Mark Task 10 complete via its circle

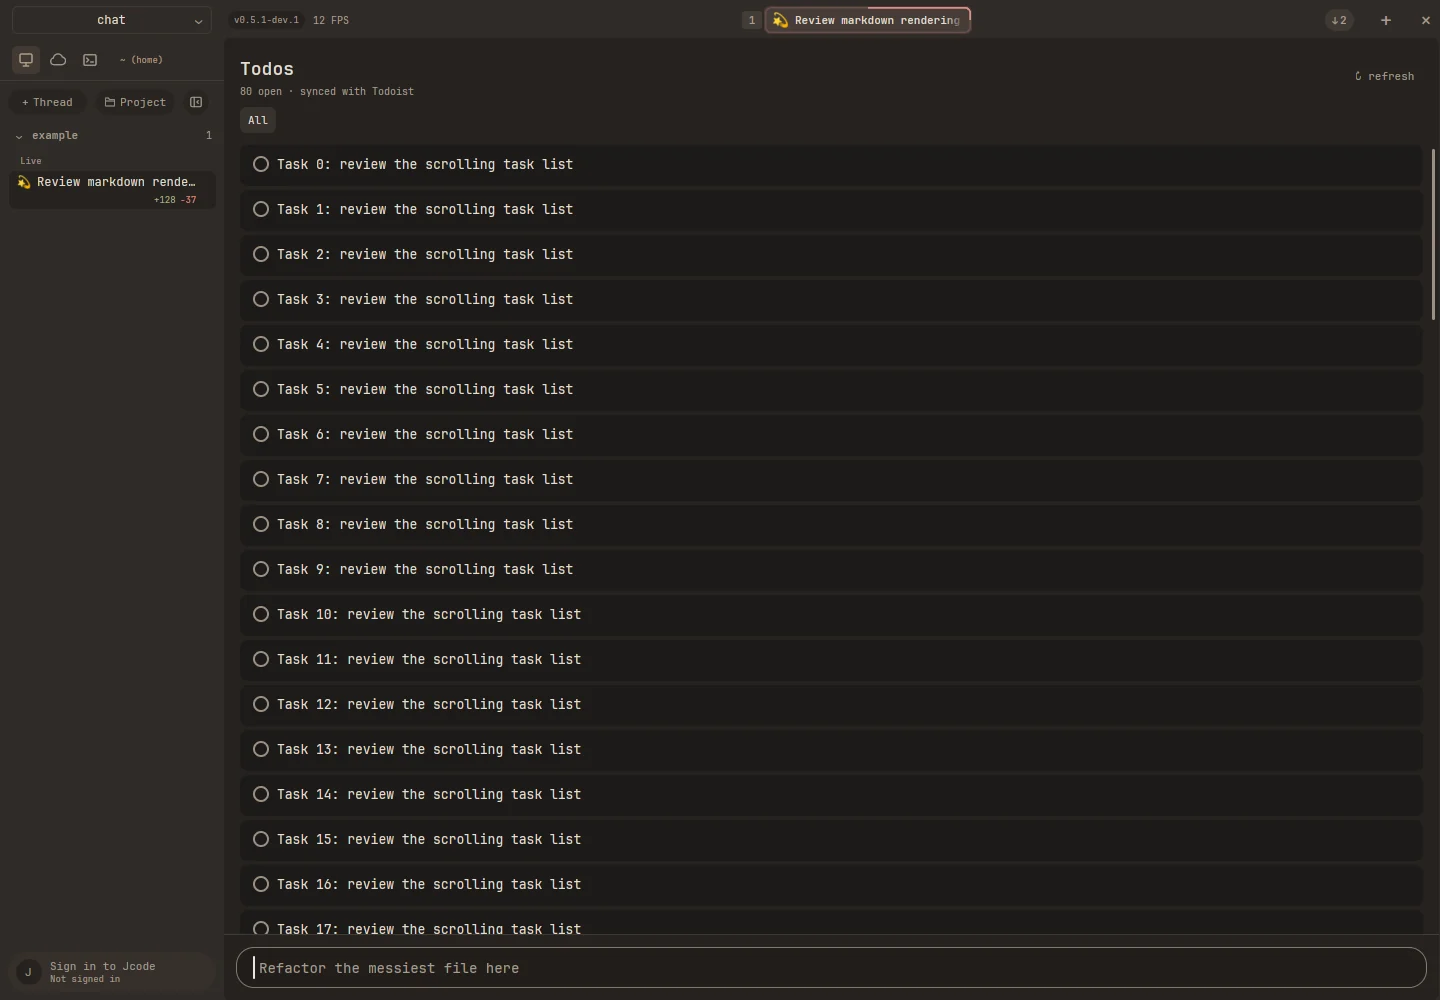[261, 614]
